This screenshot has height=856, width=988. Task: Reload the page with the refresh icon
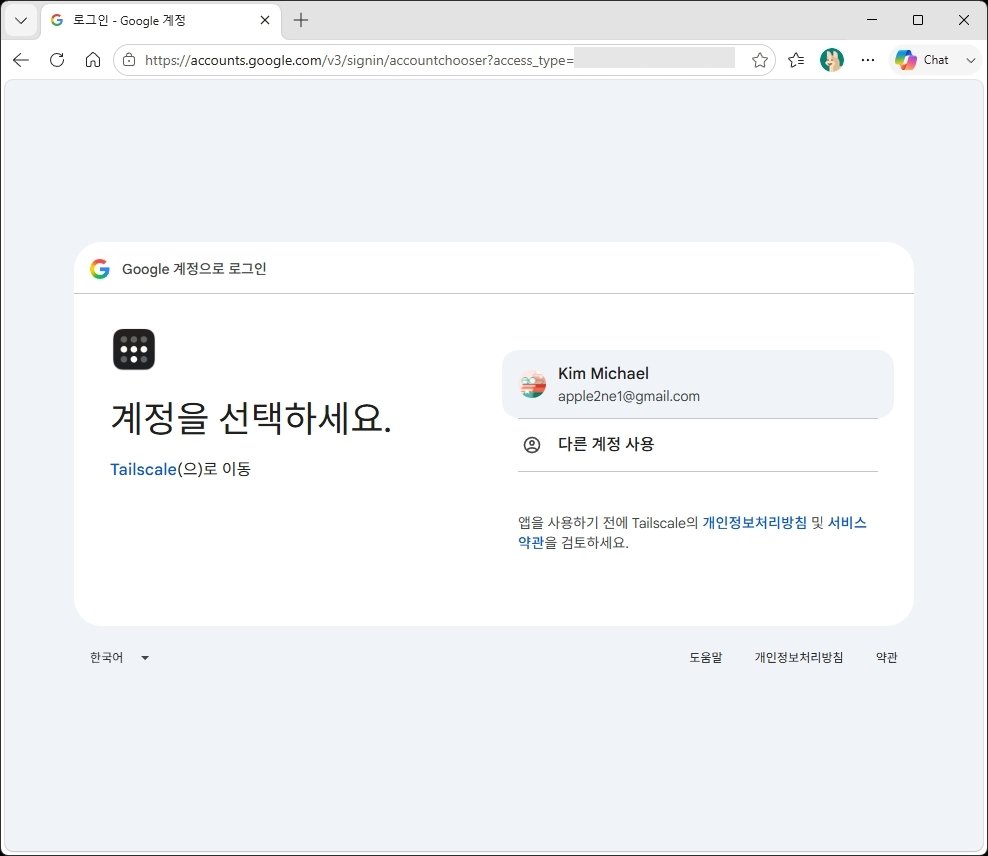coord(57,60)
